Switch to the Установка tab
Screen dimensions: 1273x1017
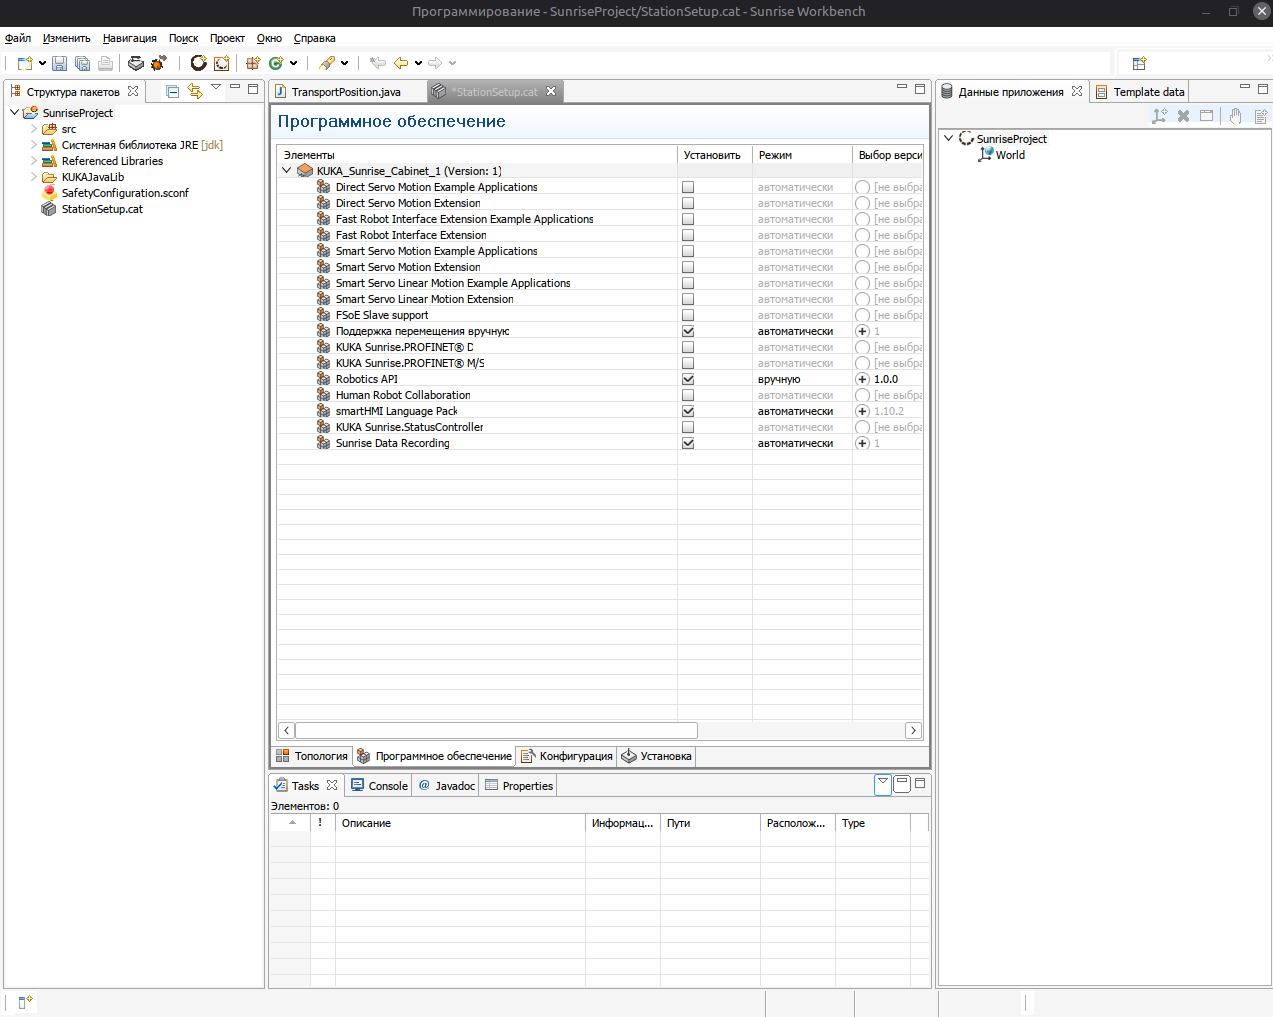[656, 756]
